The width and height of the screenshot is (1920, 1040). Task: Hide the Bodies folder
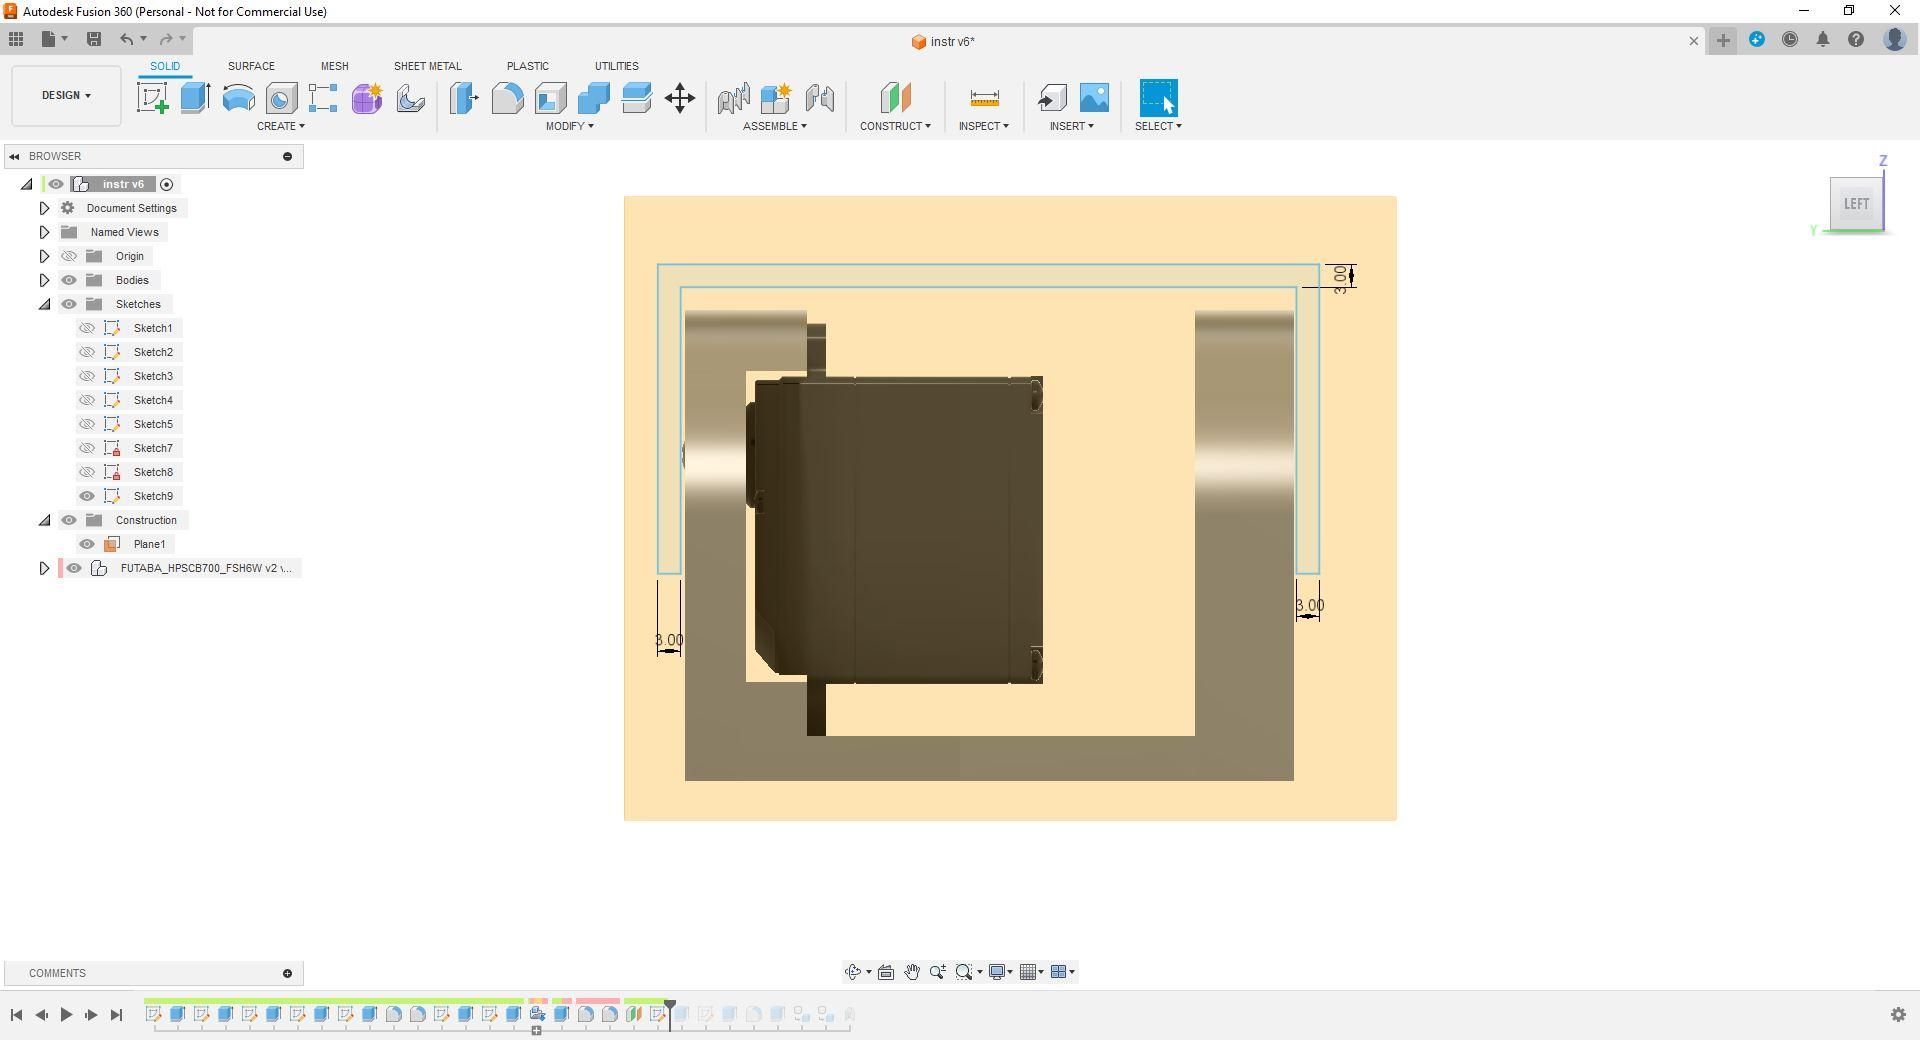[x=69, y=280]
